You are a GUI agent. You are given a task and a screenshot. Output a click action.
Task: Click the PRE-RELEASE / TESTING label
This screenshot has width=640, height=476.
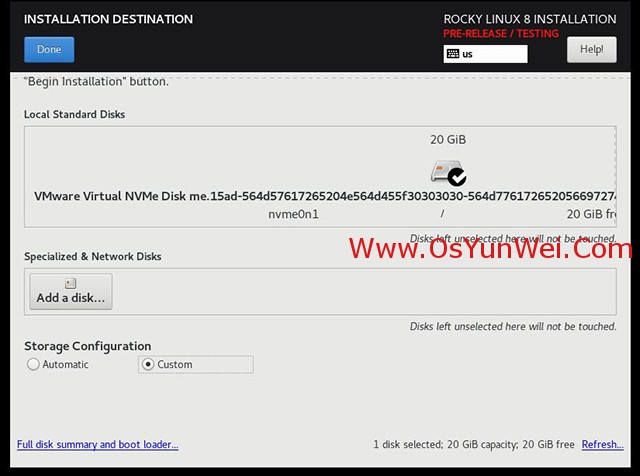point(501,33)
